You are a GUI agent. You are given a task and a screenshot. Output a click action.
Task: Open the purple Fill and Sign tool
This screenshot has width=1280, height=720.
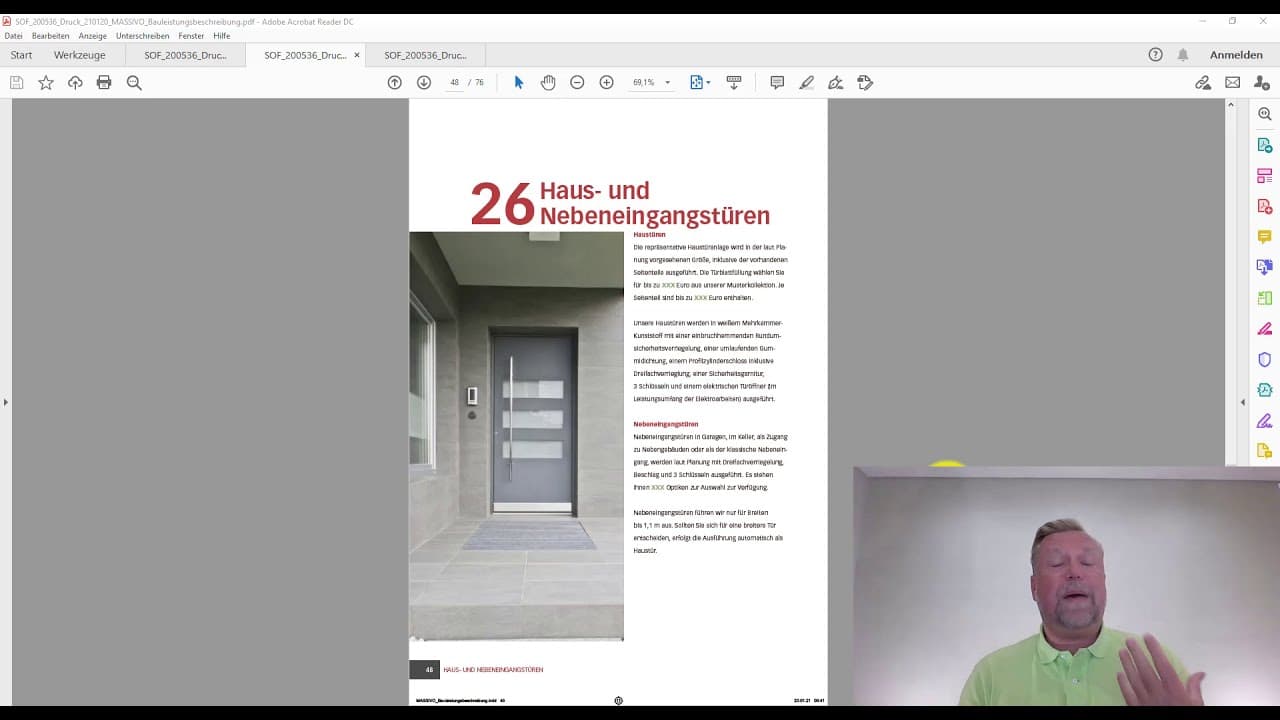[1265, 420]
